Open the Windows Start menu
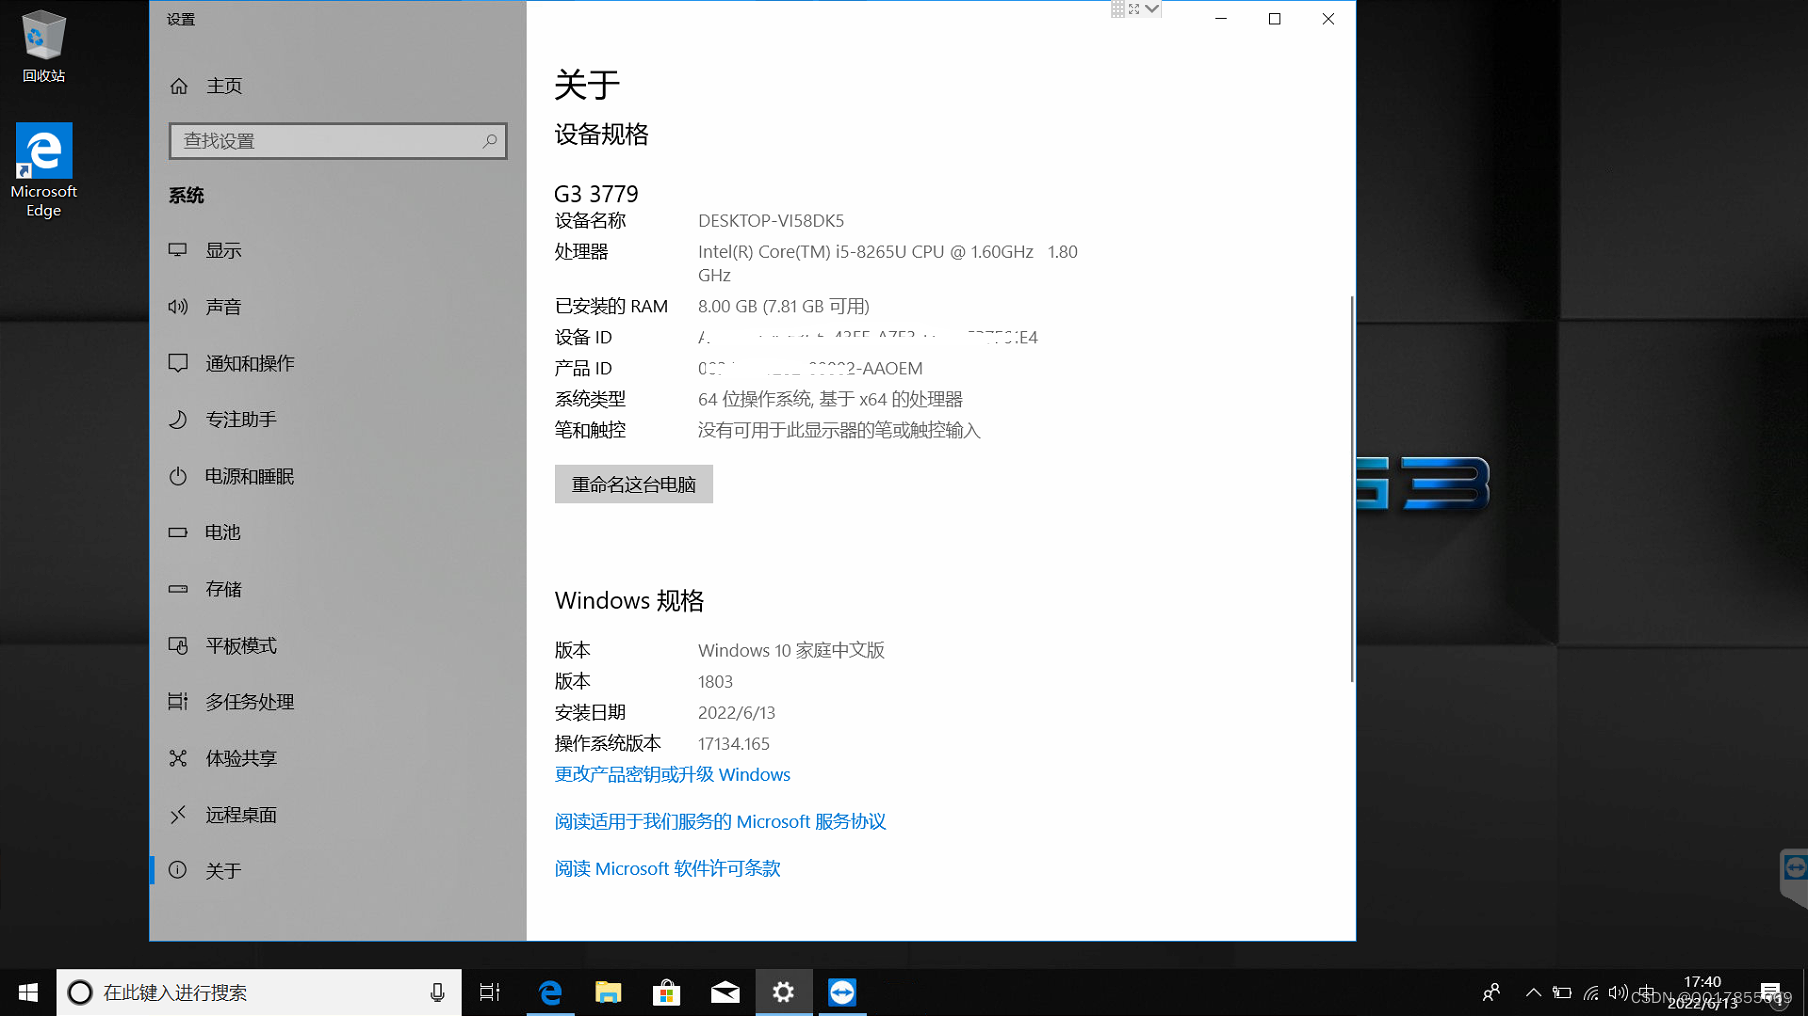 coord(27,991)
